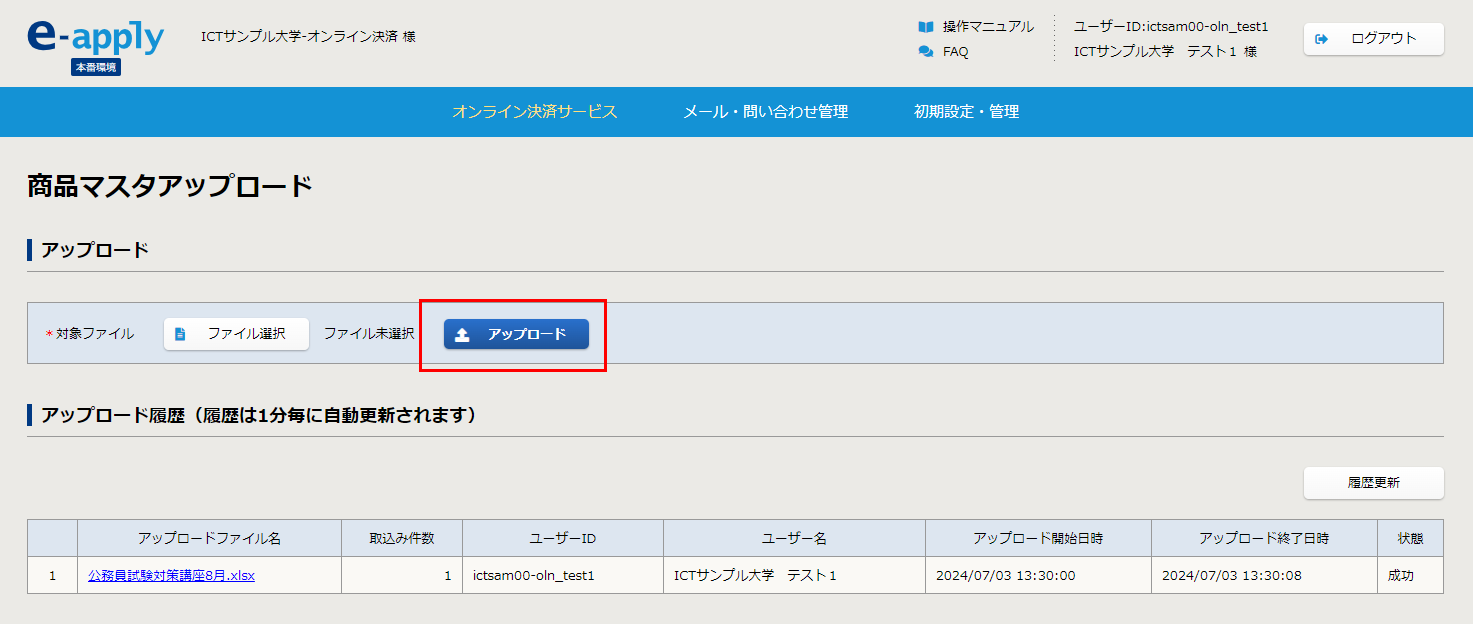Click the document icon in ファイル選択

coord(180,334)
